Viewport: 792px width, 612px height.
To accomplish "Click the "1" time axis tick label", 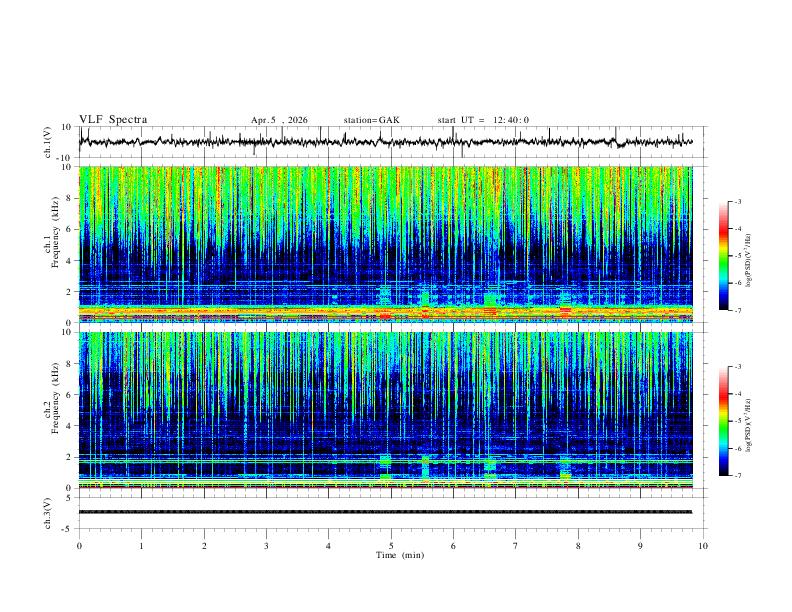I will pyautogui.click(x=141, y=546).
